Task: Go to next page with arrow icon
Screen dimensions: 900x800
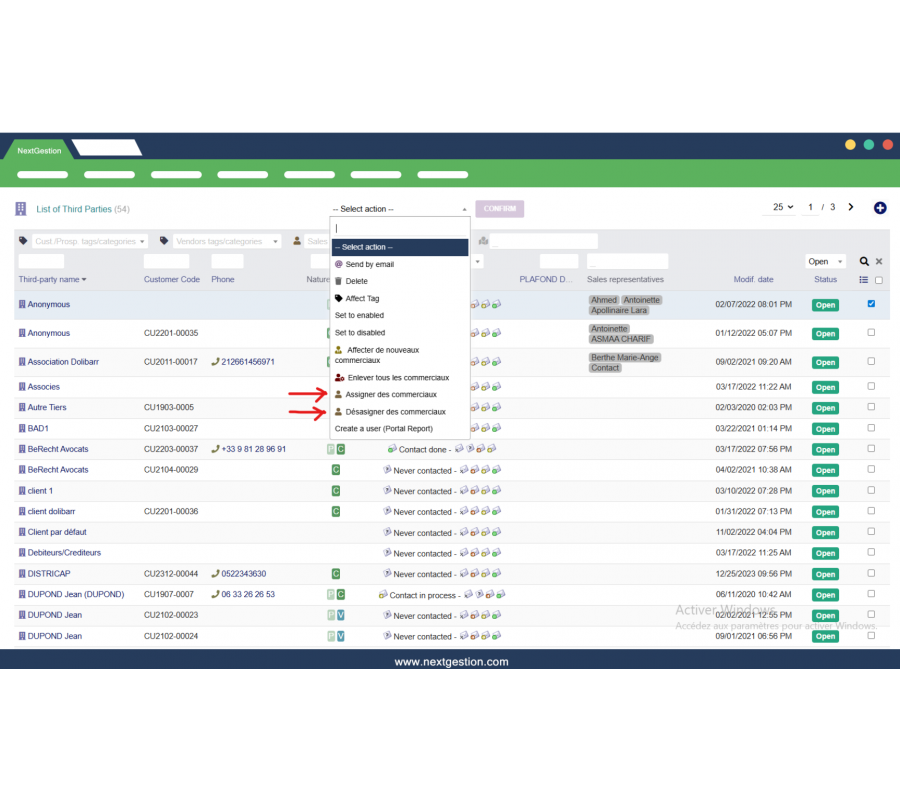Action: [851, 207]
